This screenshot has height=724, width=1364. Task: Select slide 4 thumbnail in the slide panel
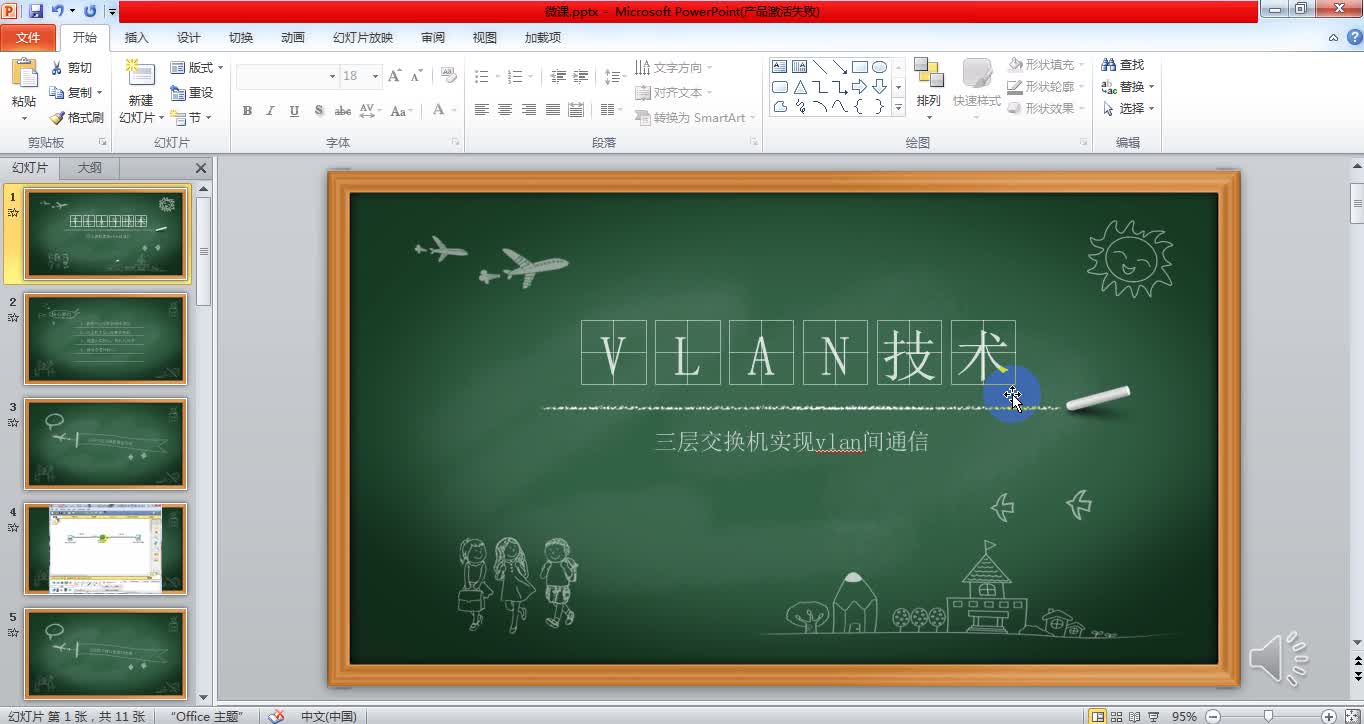[x=105, y=548]
